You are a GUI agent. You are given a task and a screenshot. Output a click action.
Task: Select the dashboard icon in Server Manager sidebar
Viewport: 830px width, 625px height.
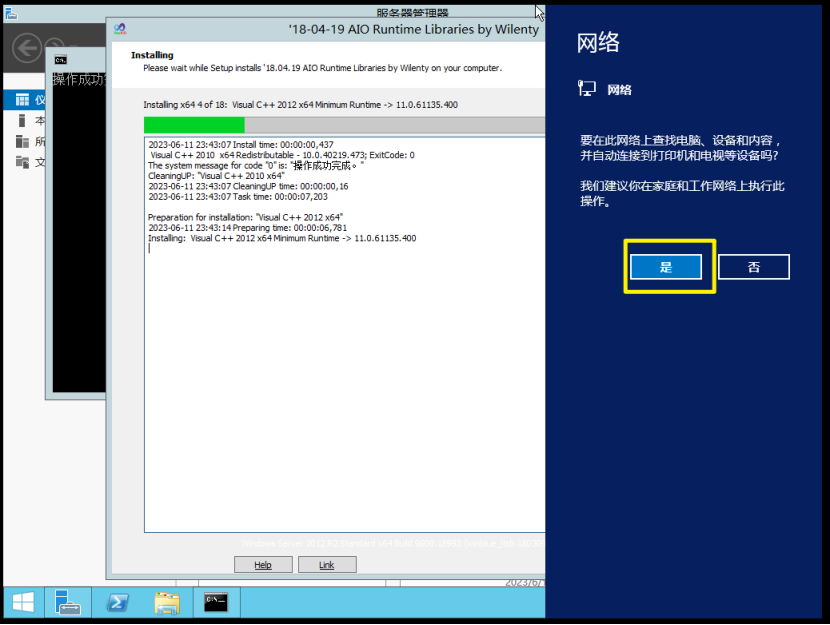point(22,99)
